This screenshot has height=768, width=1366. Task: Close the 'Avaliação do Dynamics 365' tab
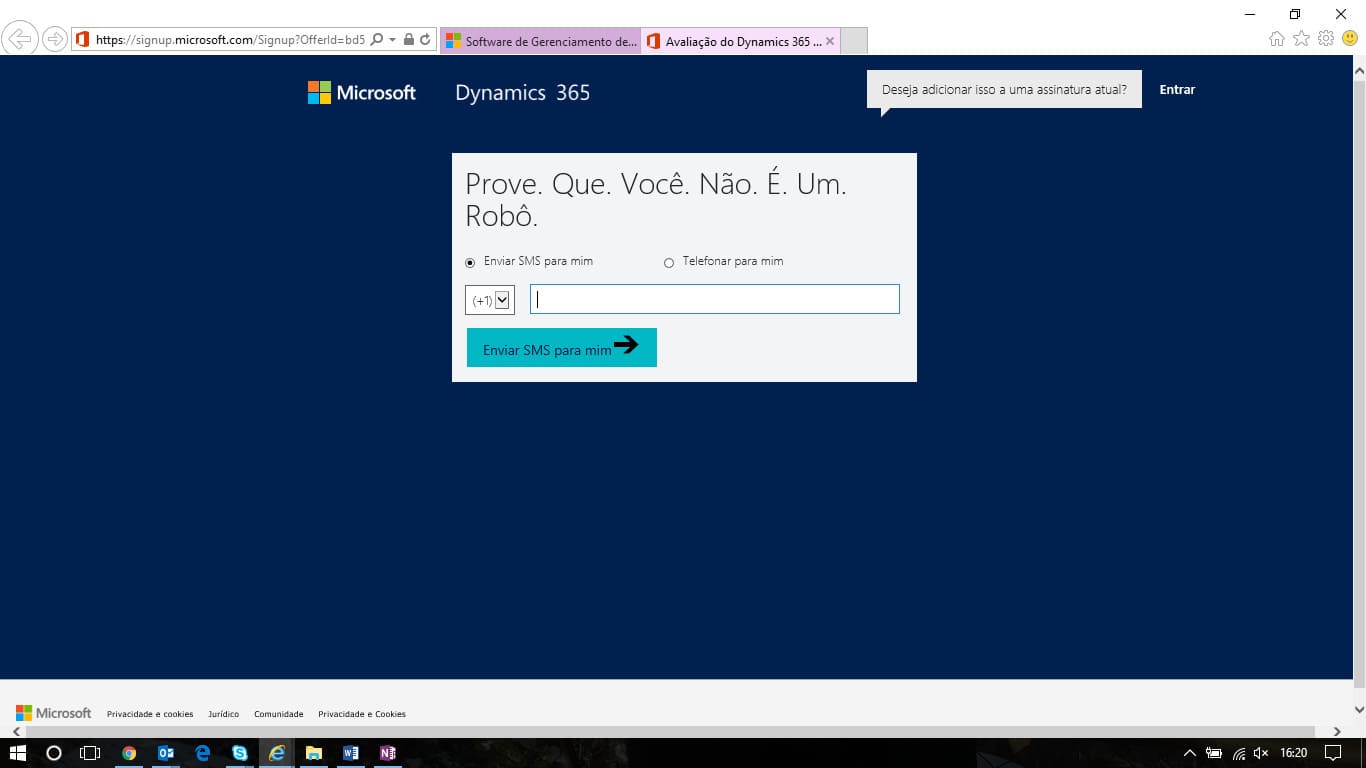[830, 41]
